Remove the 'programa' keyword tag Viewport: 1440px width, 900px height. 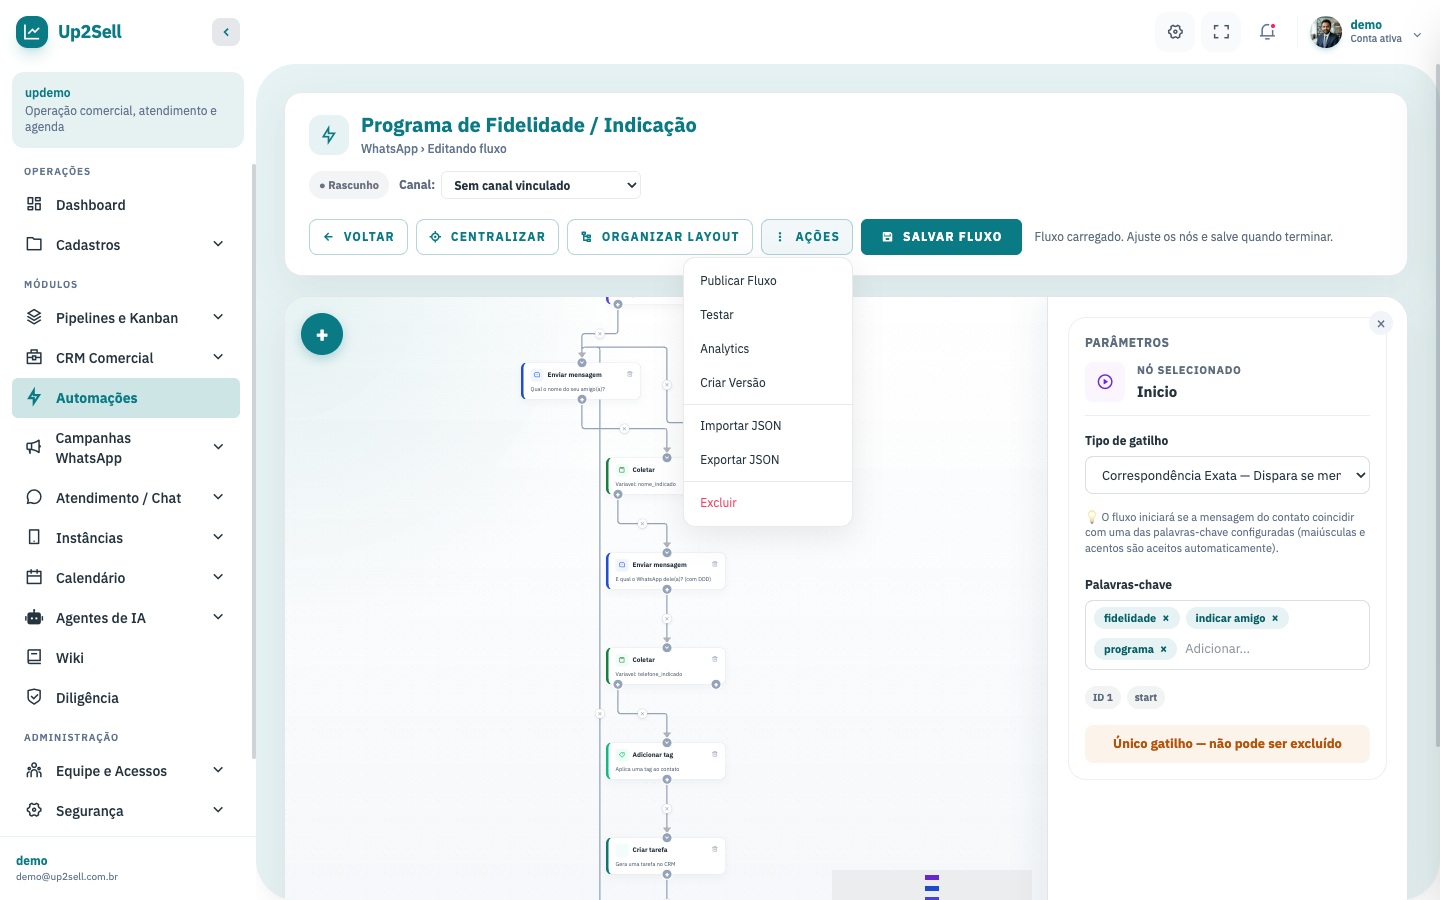click(1164, 649)
